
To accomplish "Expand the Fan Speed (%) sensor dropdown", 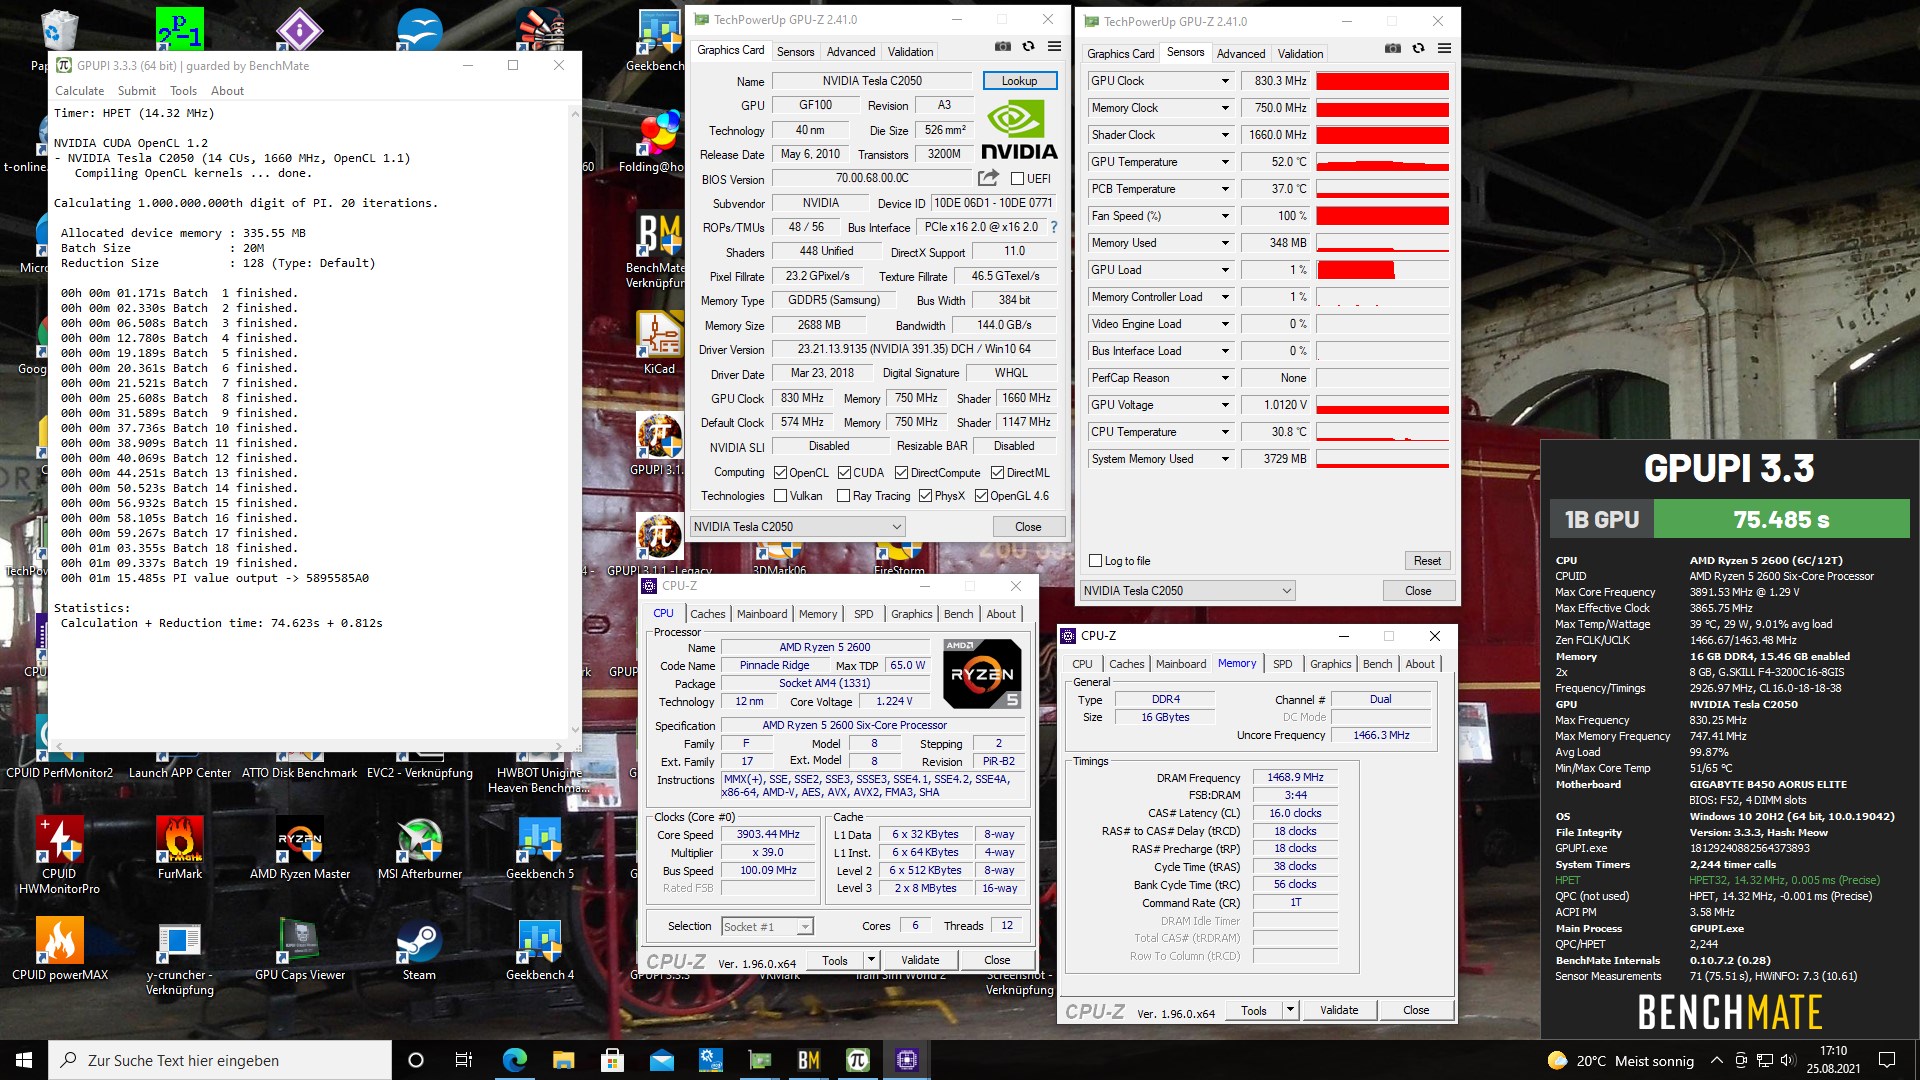I will tap(1225, 216).
